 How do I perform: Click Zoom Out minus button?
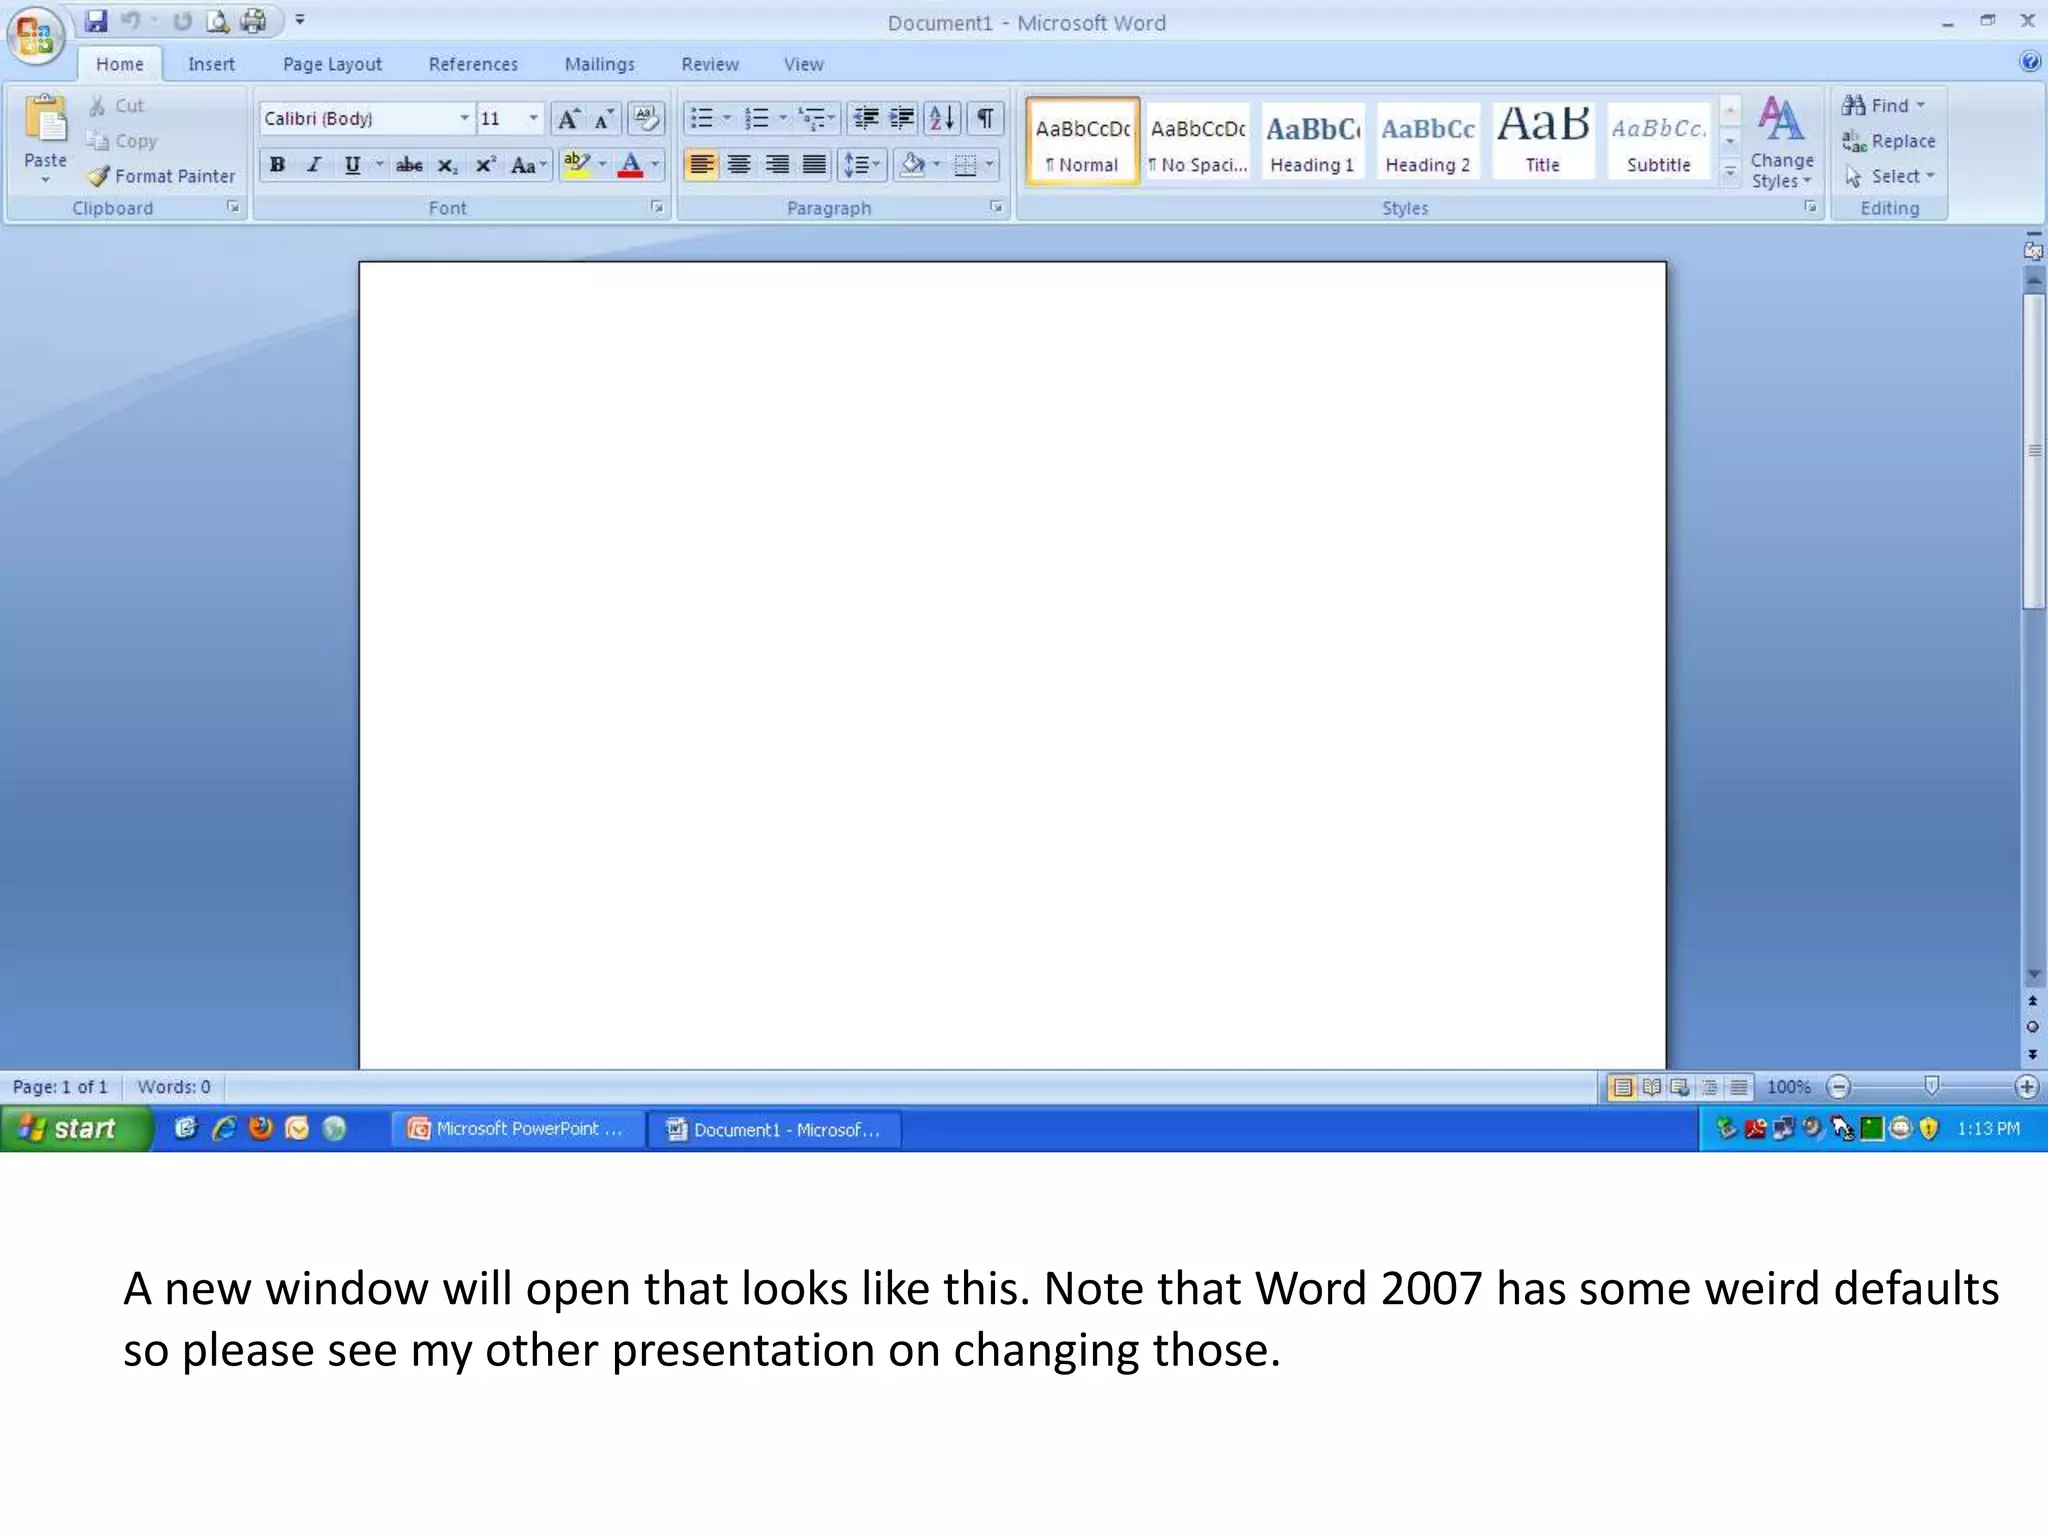[1838, 1087]
